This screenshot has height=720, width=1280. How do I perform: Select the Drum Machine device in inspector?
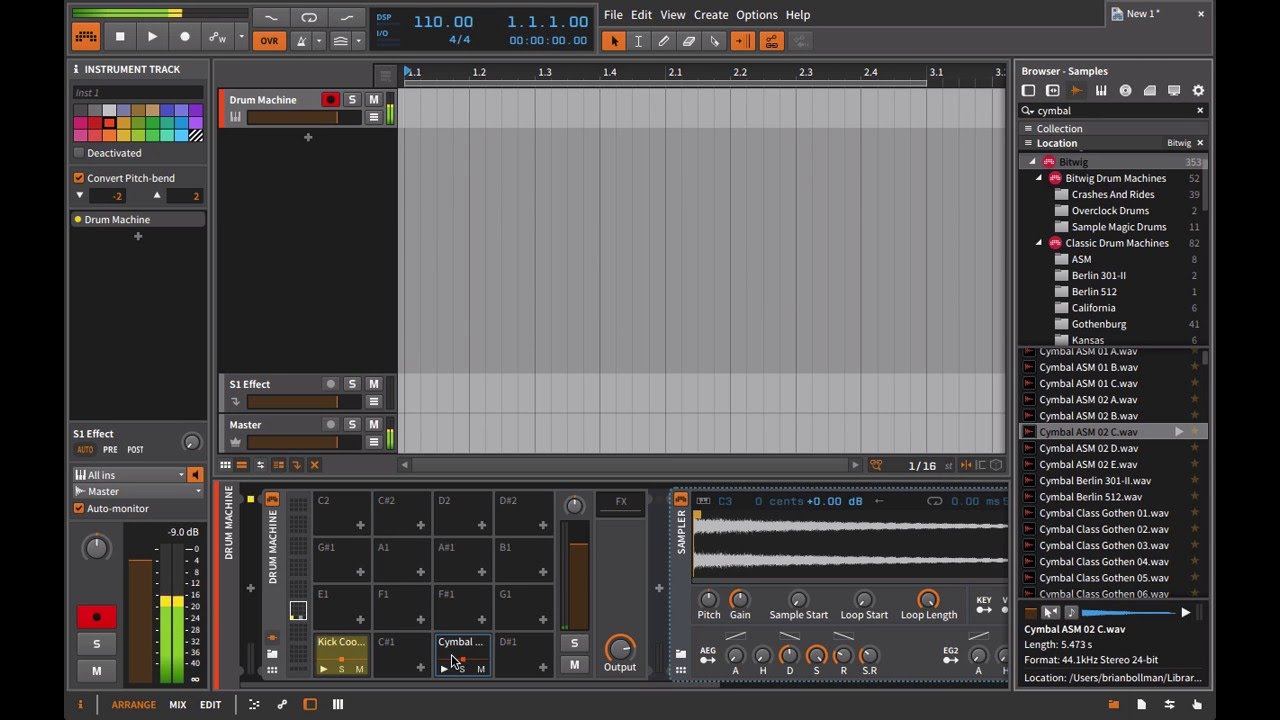pos(137,220)
